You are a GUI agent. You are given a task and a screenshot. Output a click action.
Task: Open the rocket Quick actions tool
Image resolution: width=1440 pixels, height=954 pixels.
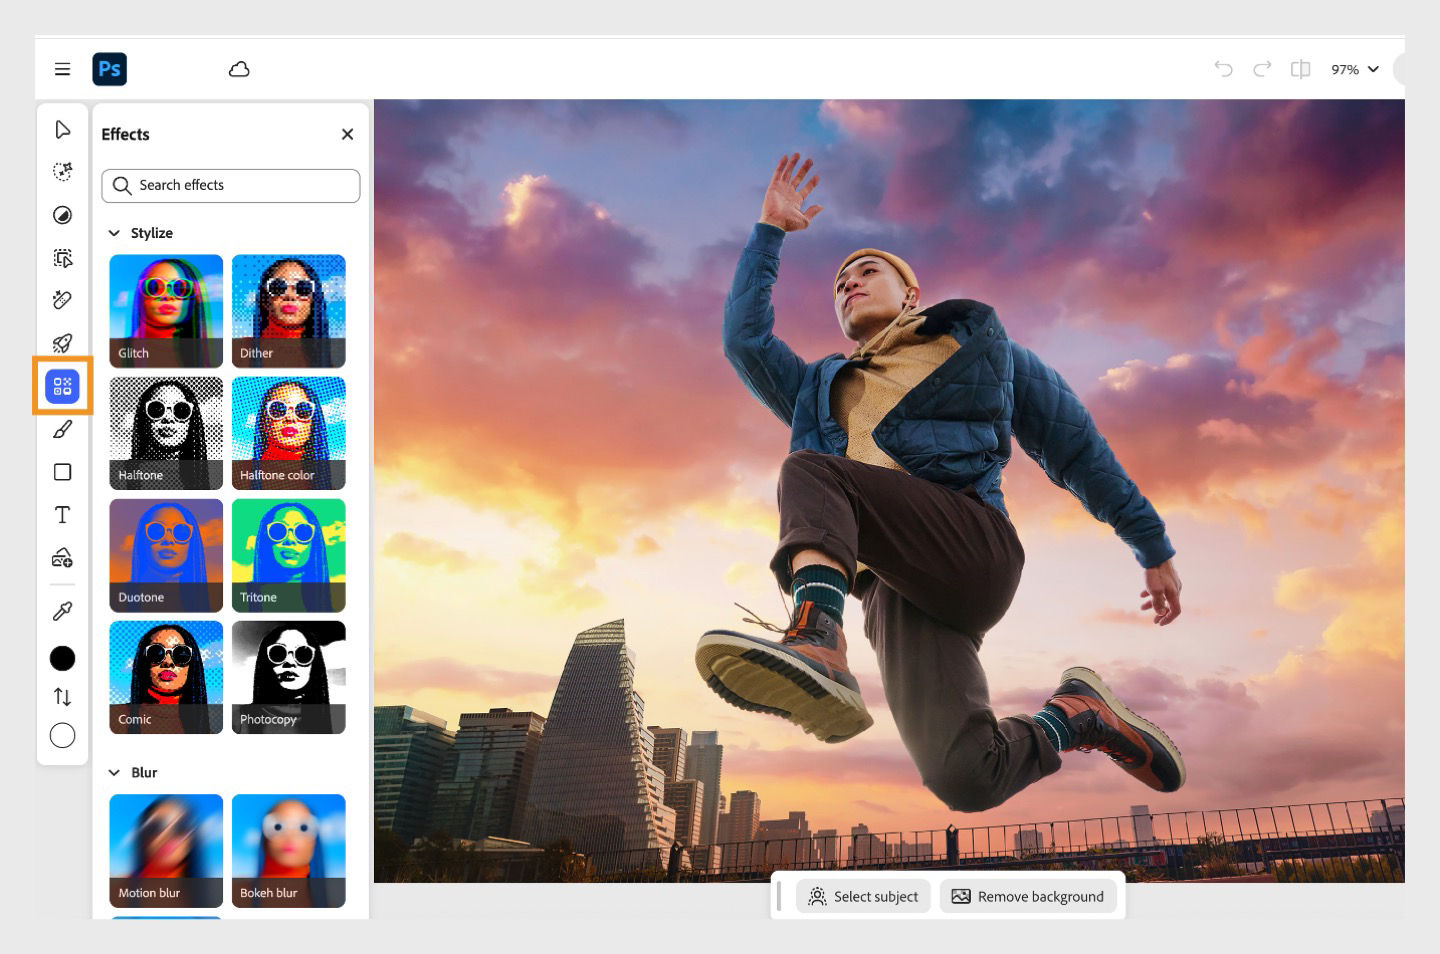coord(62,343)
